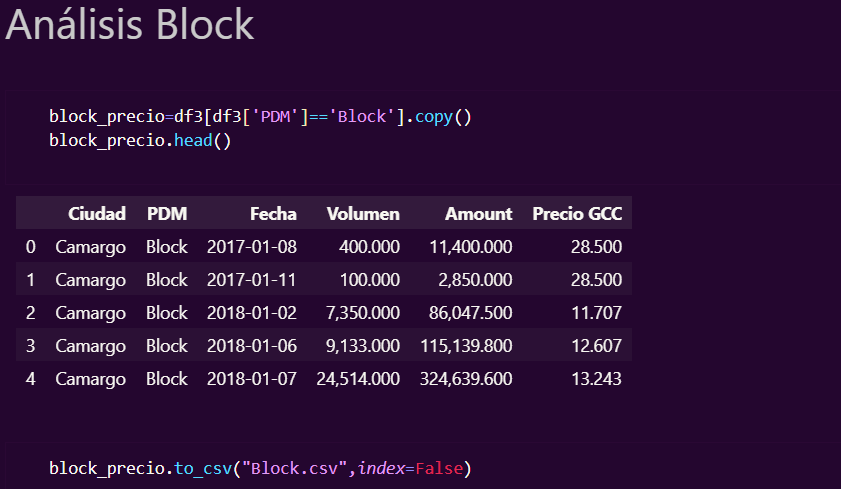Click the Precio GCC value 11.707
The image size is (841, 489).
pyautogui.click(x=599, y=313)
